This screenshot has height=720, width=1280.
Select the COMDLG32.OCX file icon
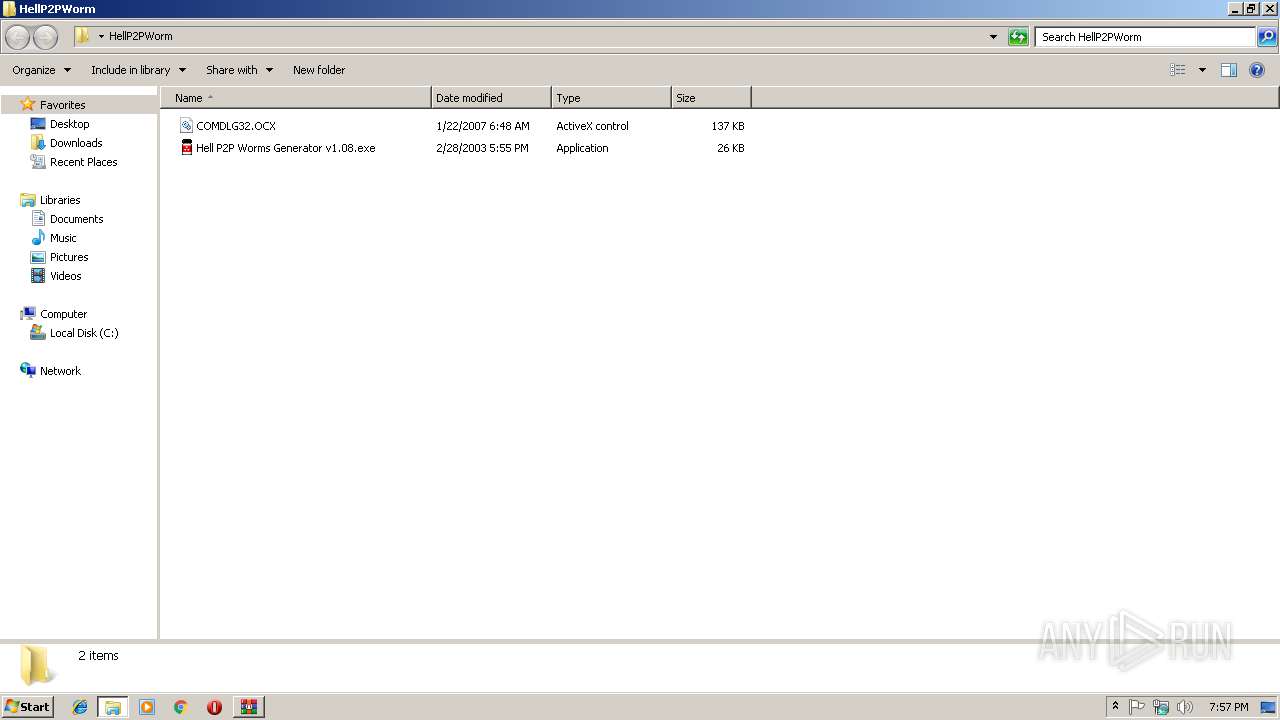[186, 126]
